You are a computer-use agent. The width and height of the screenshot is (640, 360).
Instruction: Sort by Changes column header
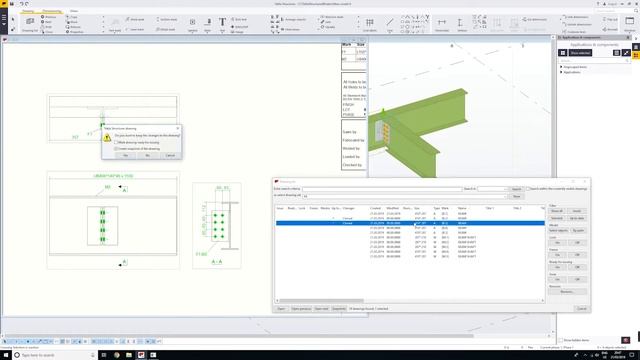[348, 208]
